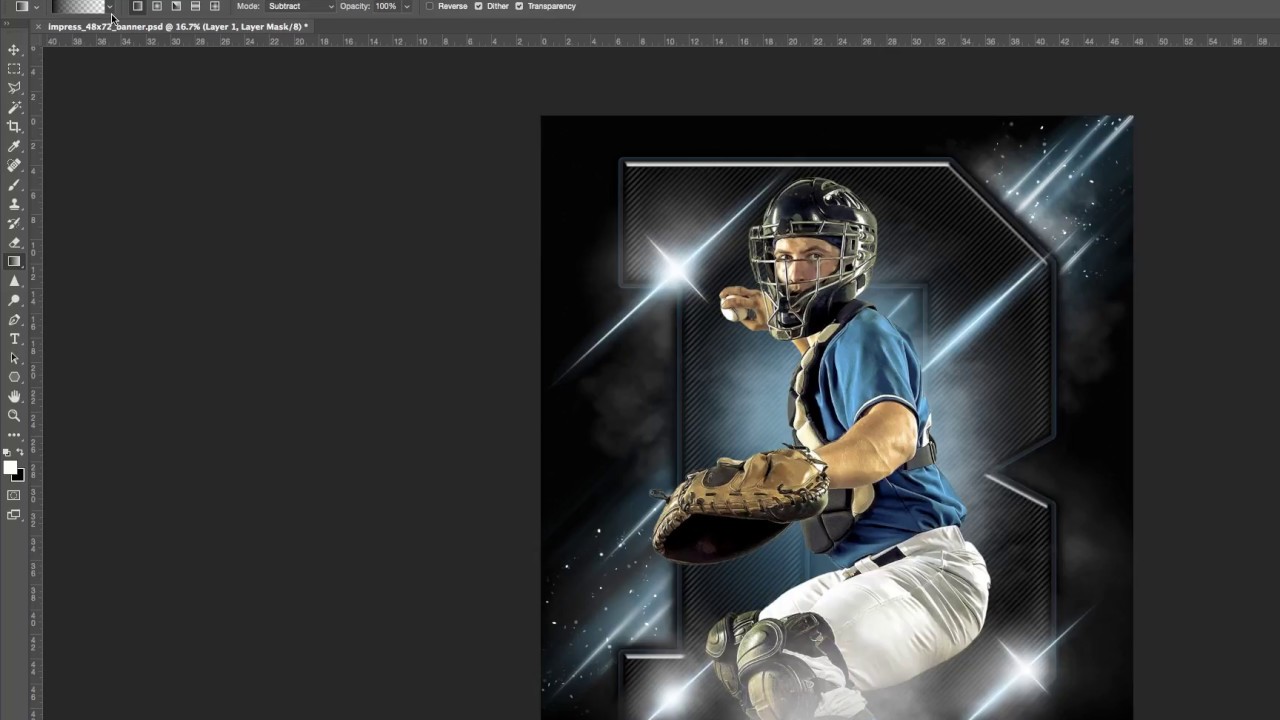Select the Dodge tool

pyautogui.click(x=14, y=300)
